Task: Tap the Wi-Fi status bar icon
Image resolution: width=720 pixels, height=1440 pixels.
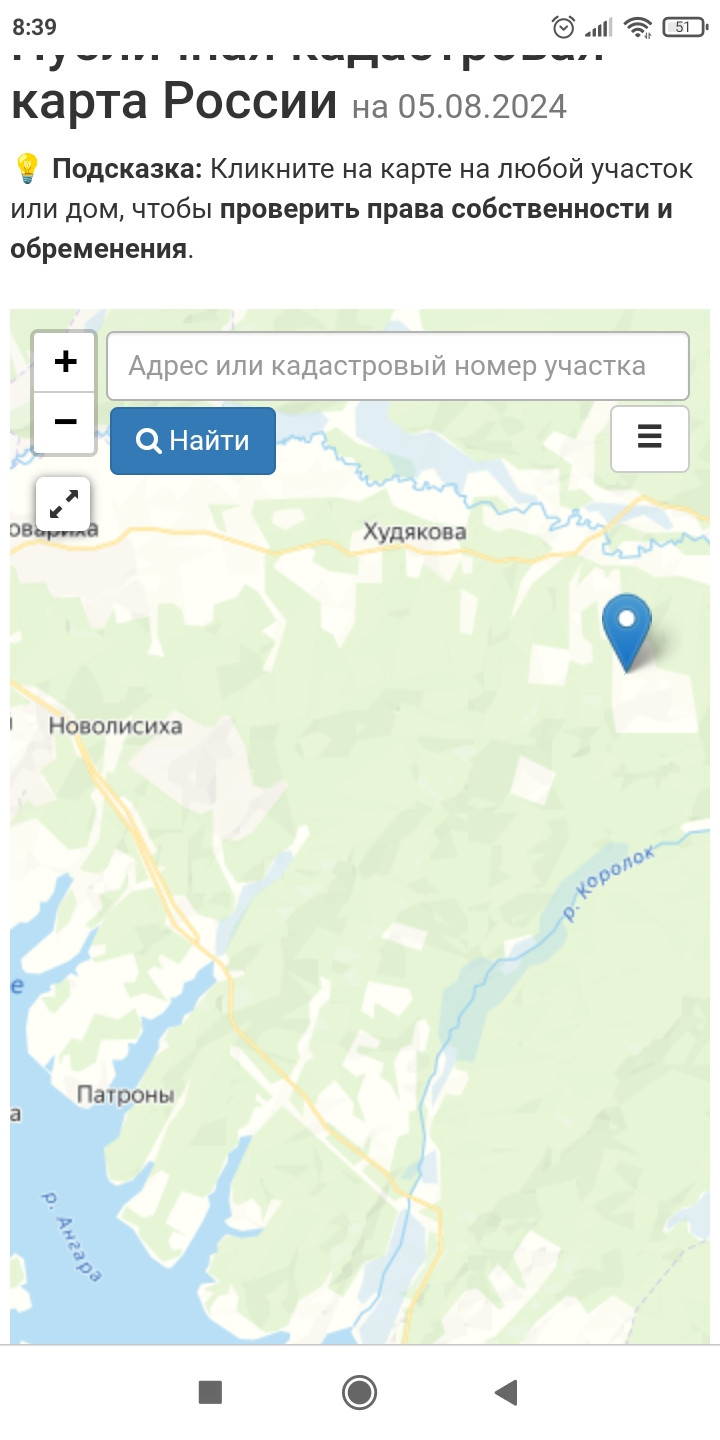Action: click(638, 27)
